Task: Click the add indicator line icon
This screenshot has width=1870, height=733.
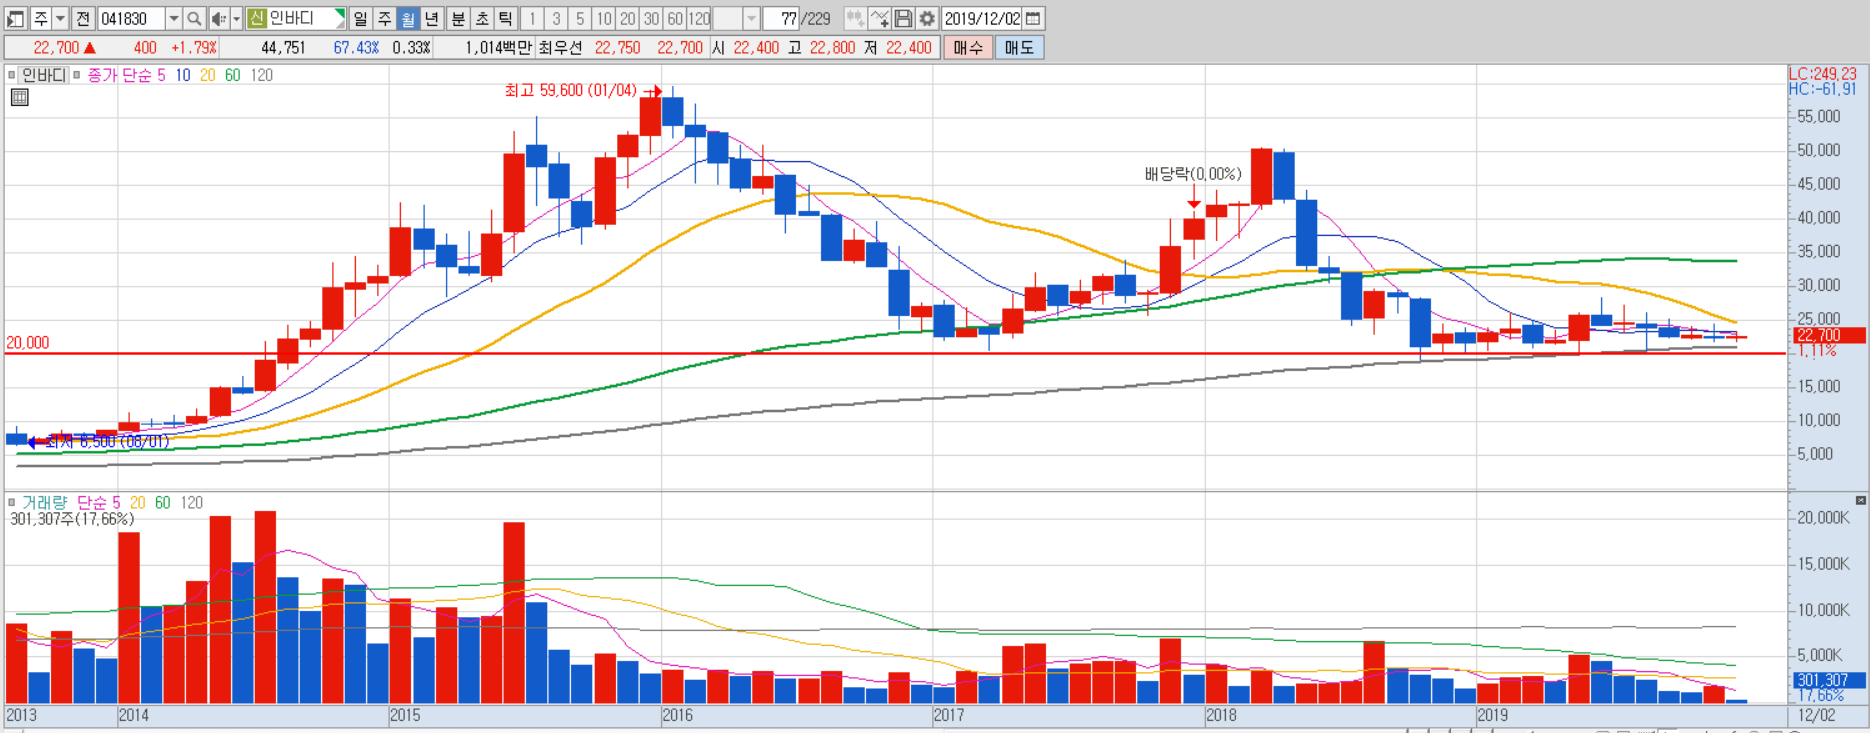Action: tap(879, 18)
